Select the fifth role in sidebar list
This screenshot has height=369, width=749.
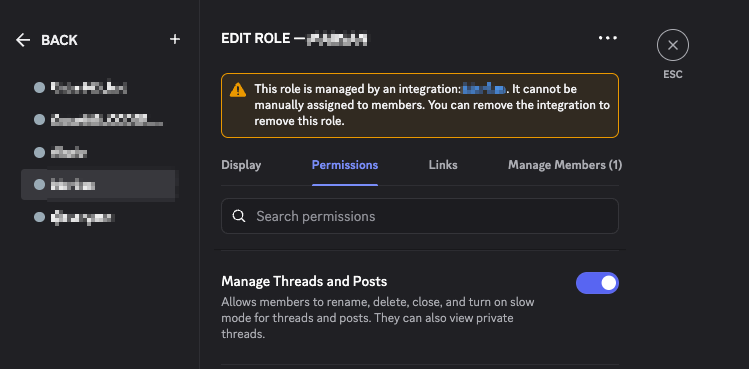coord(98,217)
